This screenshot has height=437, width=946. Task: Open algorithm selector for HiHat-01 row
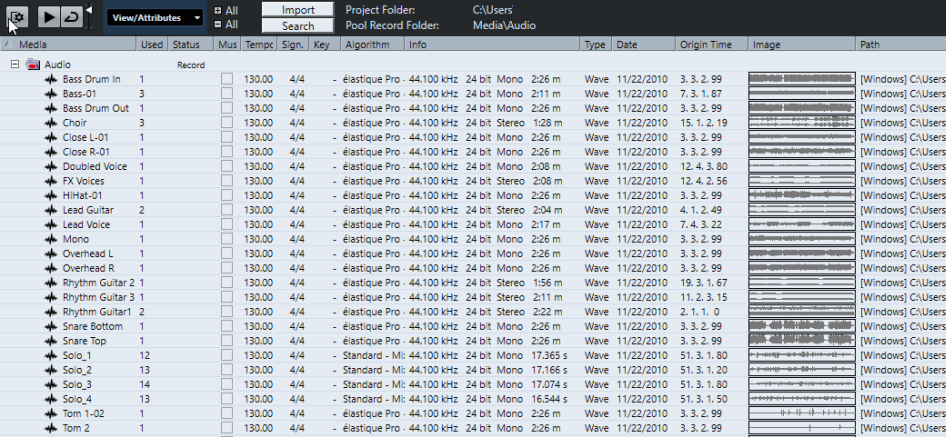(x=373, y=196)
